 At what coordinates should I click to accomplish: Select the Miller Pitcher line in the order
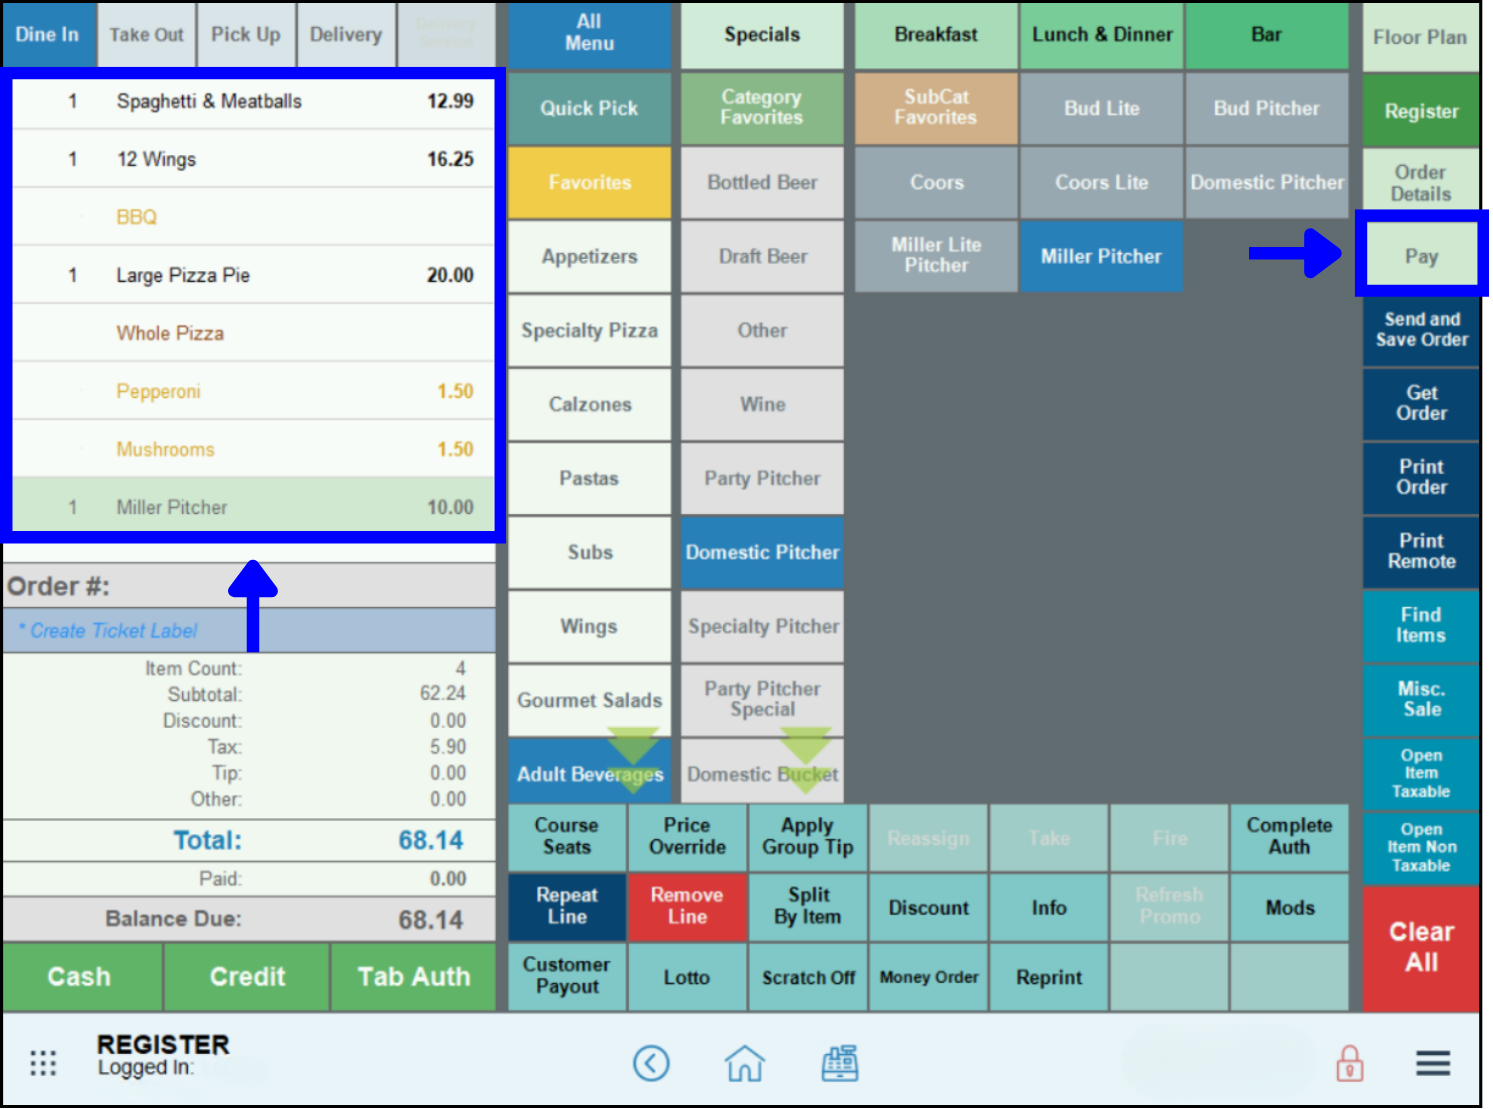pos(250,507)
